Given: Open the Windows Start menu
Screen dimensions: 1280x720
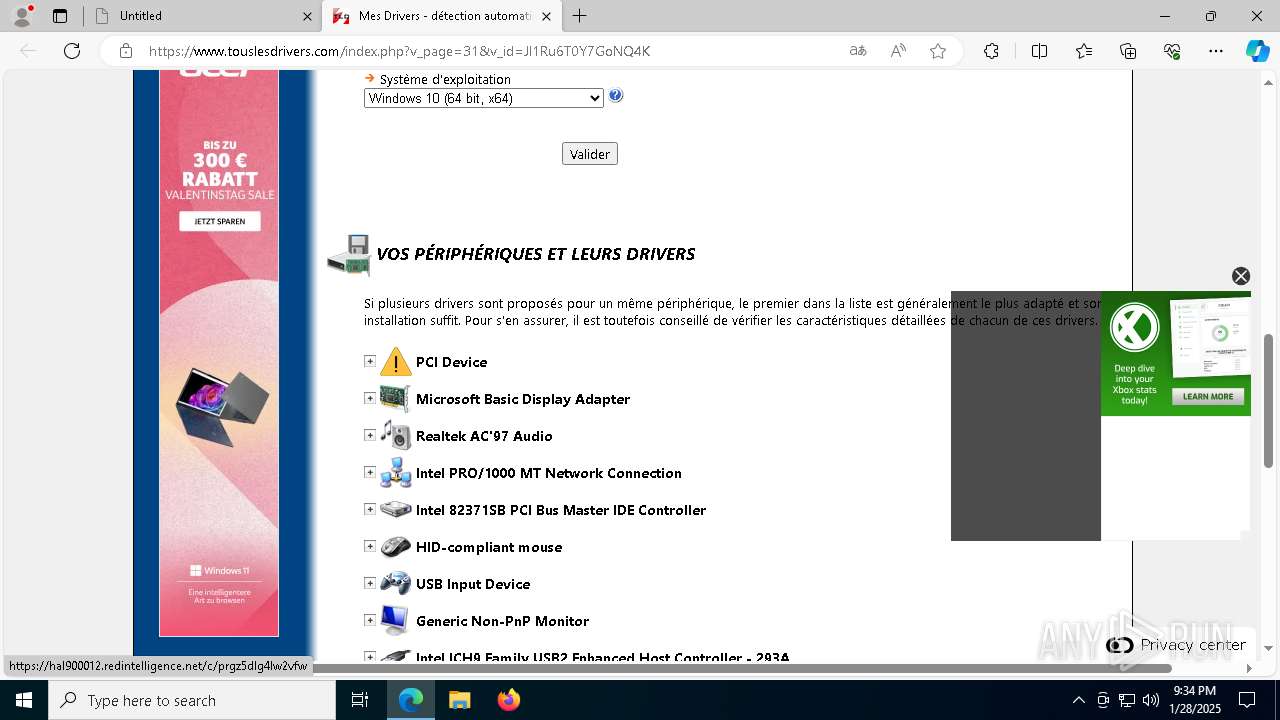Looking at the screenshot, I should 24,700.
